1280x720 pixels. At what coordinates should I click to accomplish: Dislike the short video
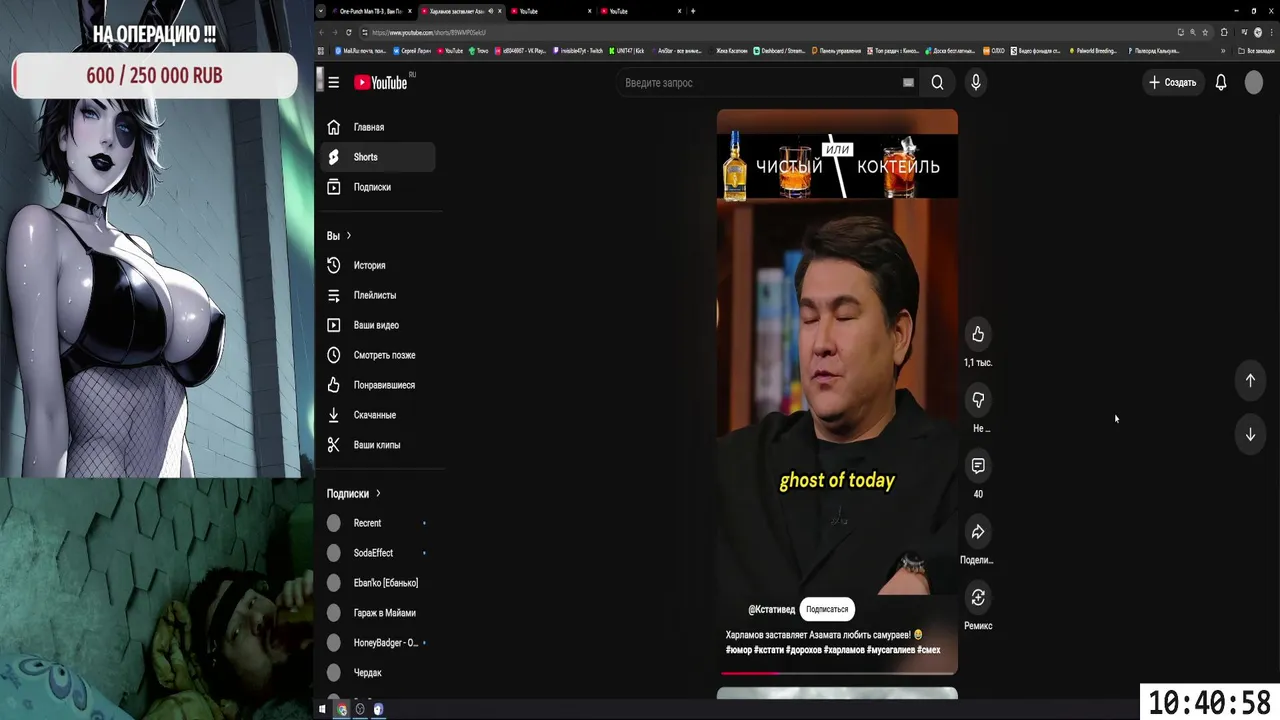click(978, 400)
